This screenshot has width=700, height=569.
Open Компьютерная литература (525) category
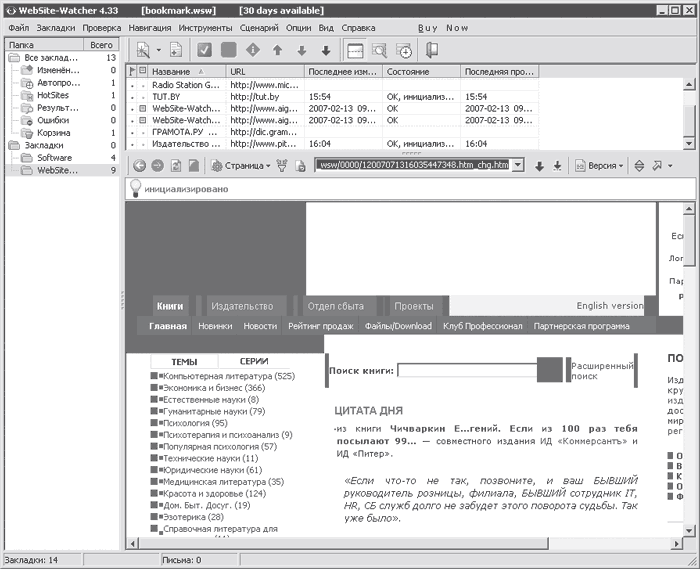click(229, 376)
